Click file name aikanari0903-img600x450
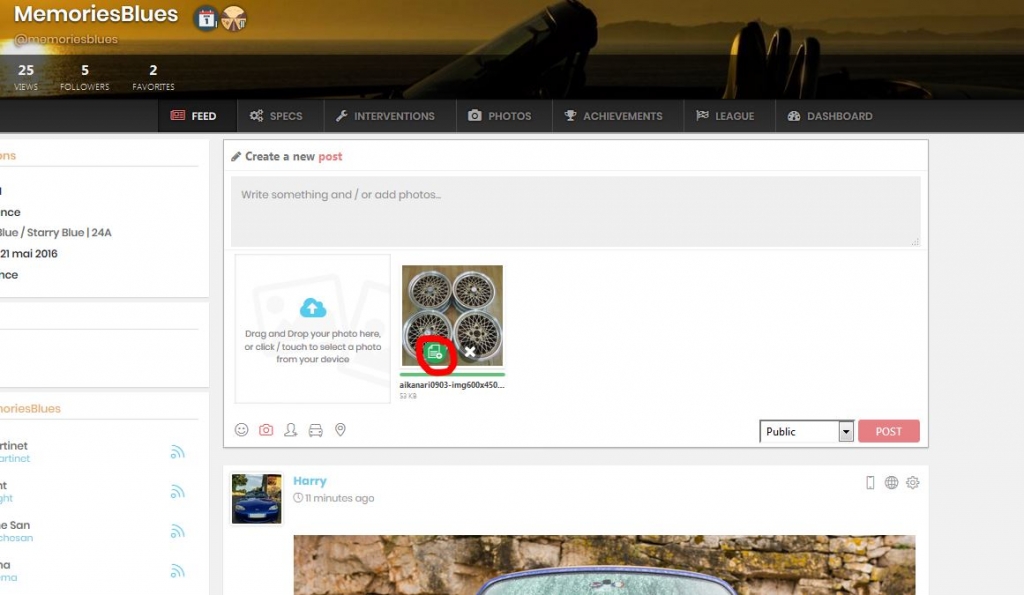This screenshot has width=1024, height=595. 452,385
